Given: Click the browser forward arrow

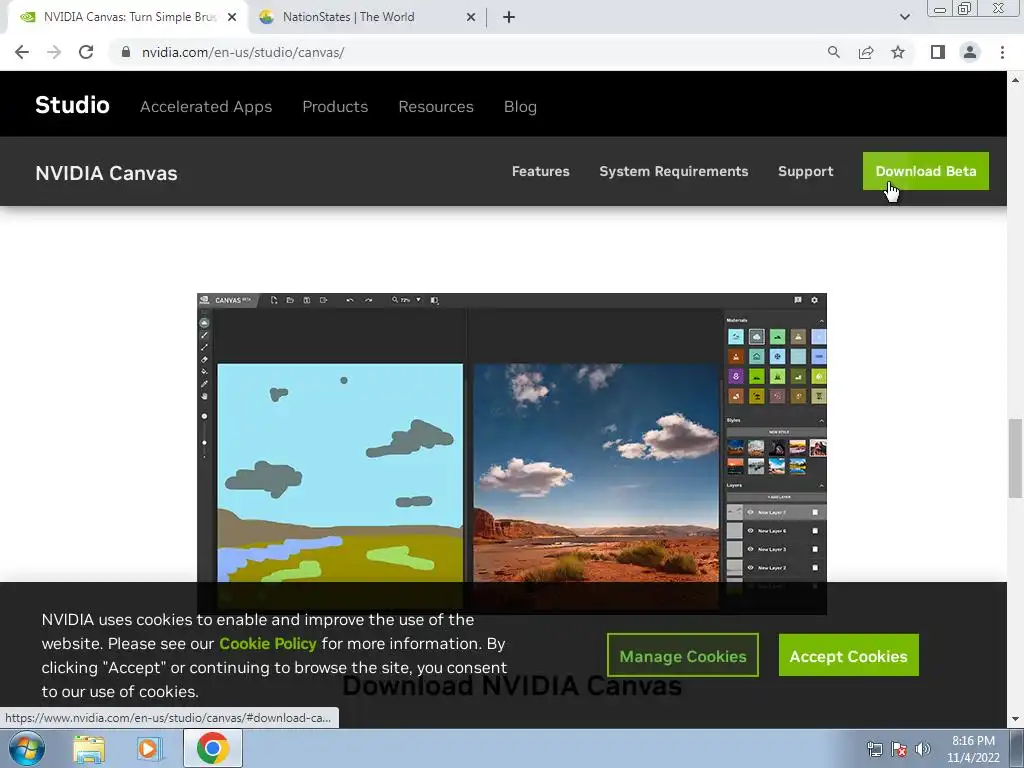Looking at the screenshot, I should [54, 52].
